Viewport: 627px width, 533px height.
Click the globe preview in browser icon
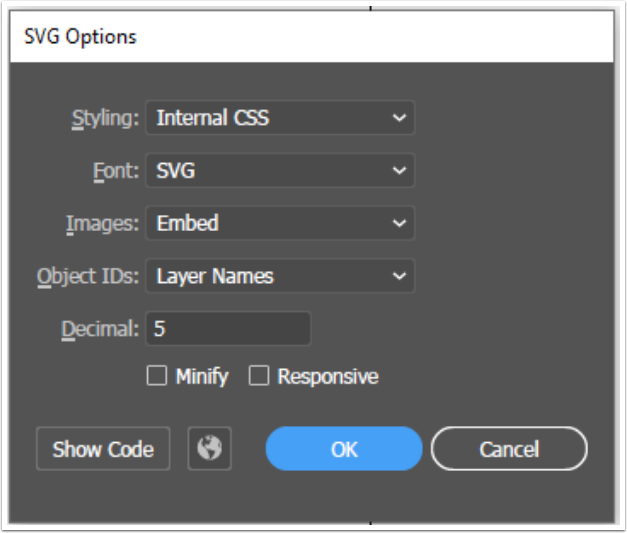coord(210,448)
